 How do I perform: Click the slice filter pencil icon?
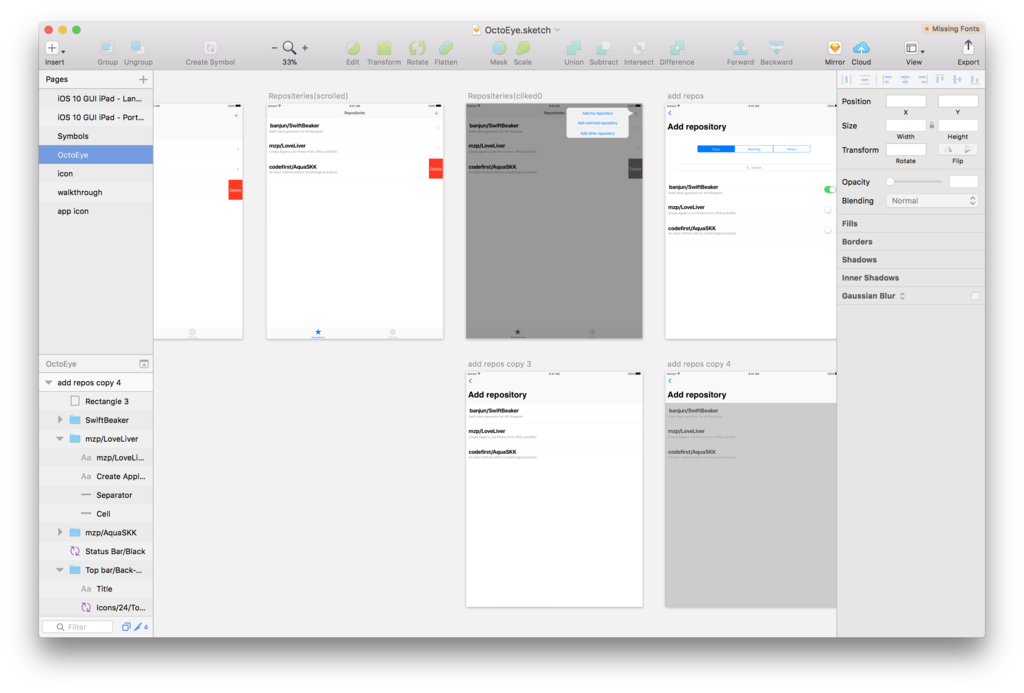click(140, 627)
